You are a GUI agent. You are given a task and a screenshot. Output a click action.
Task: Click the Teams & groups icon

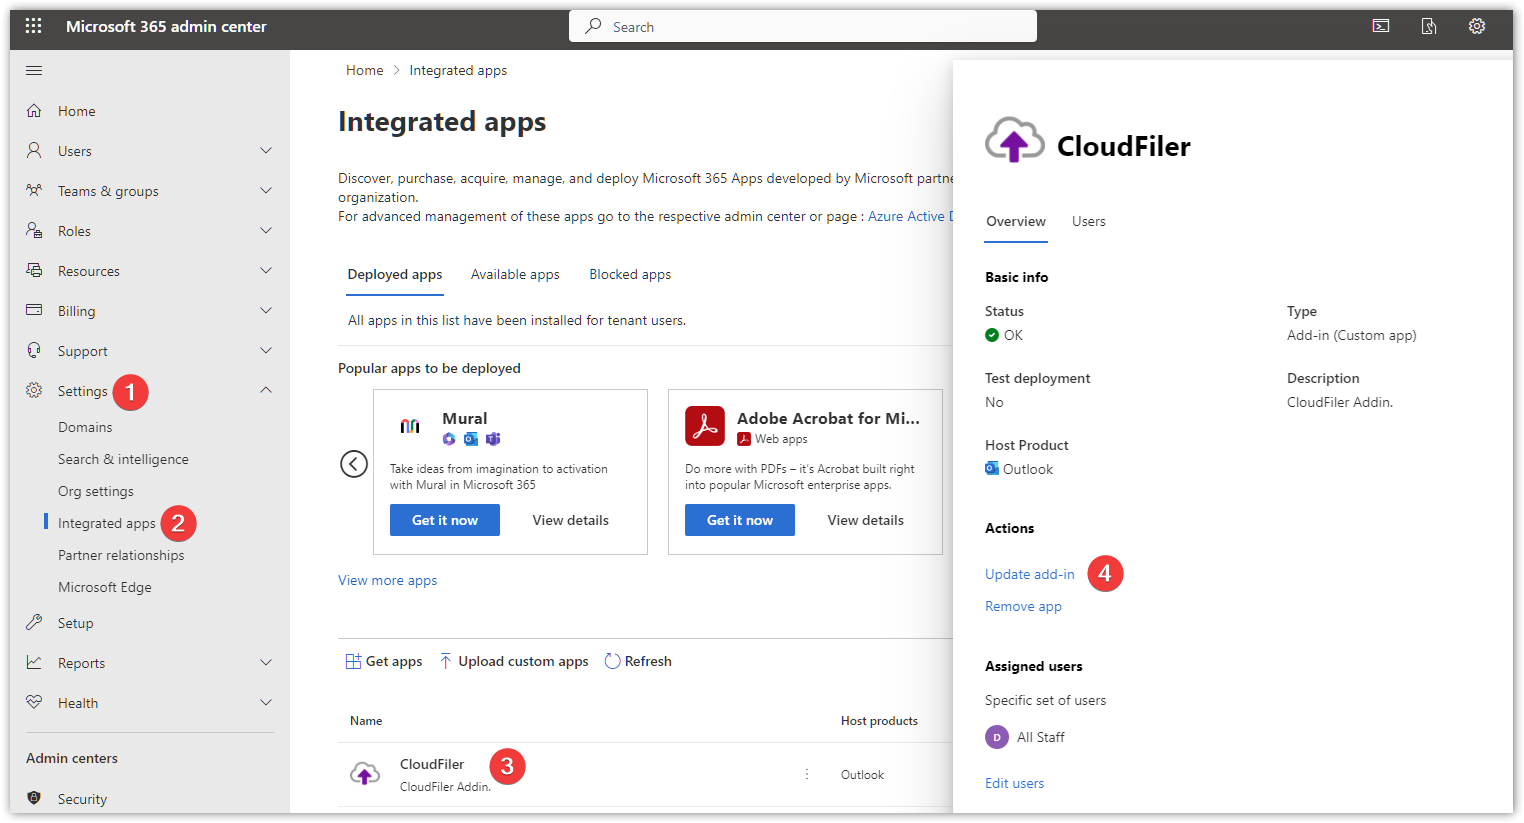coord(34,190)
